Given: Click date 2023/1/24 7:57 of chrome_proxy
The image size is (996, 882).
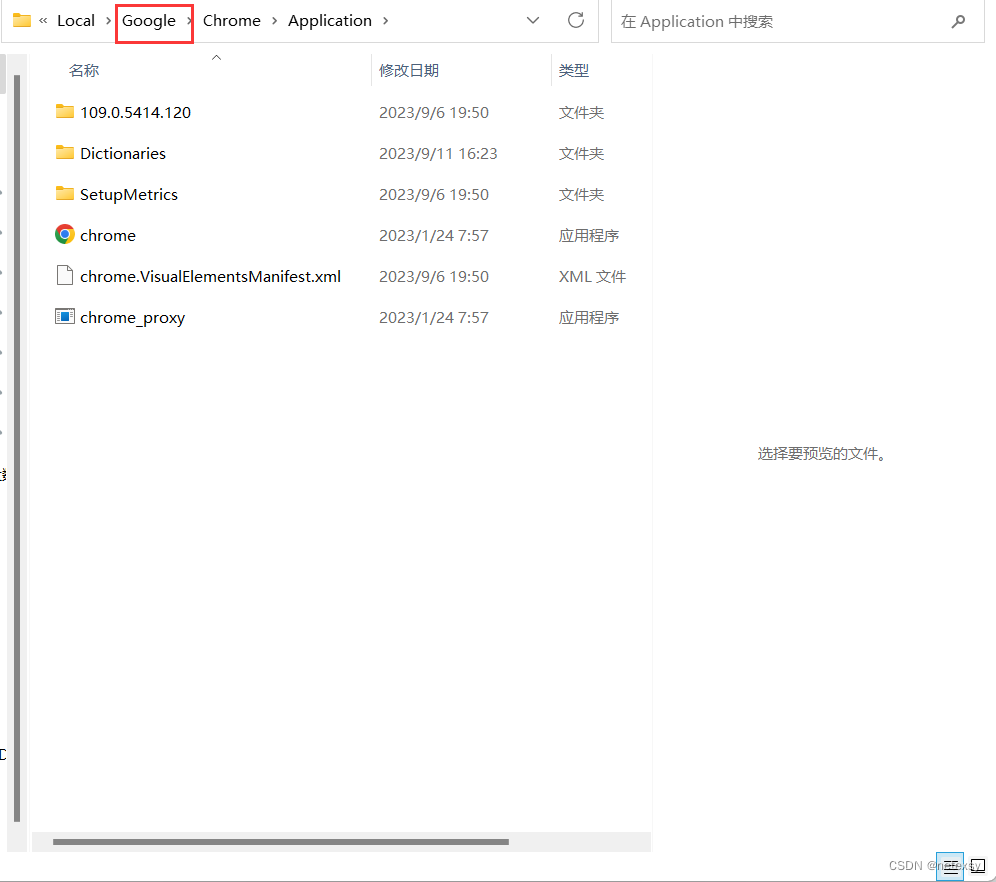Looking at the screenshot, I should (434, 318).
